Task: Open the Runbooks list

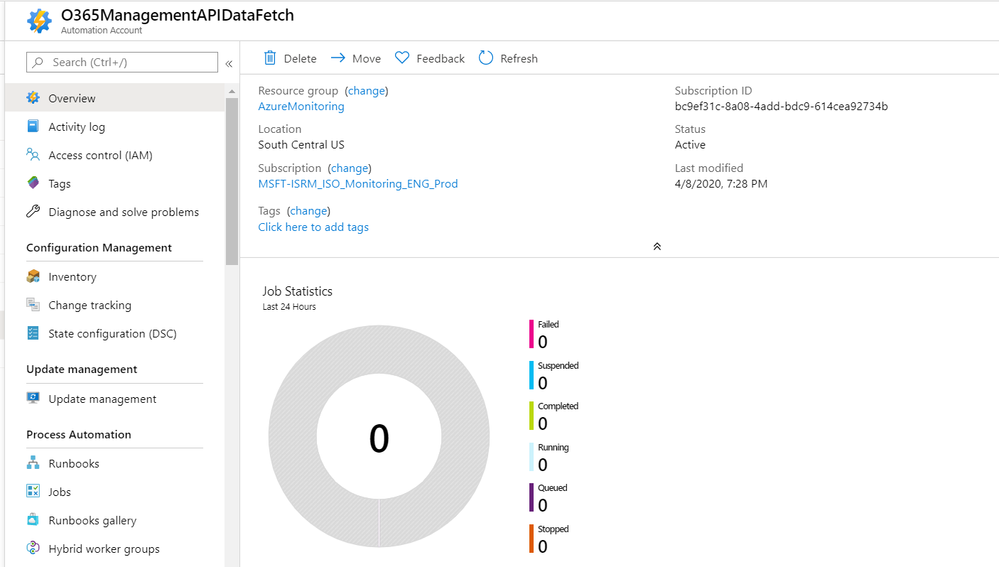Action: pyautogui.click(x=115, y=464)
